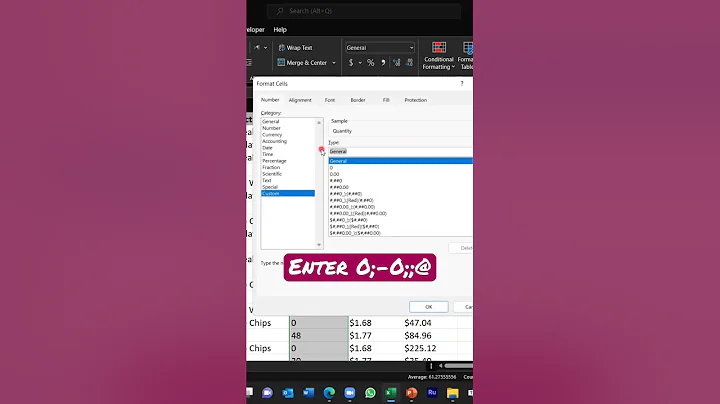
Task: Click the OK button
Action: [428, 307]
